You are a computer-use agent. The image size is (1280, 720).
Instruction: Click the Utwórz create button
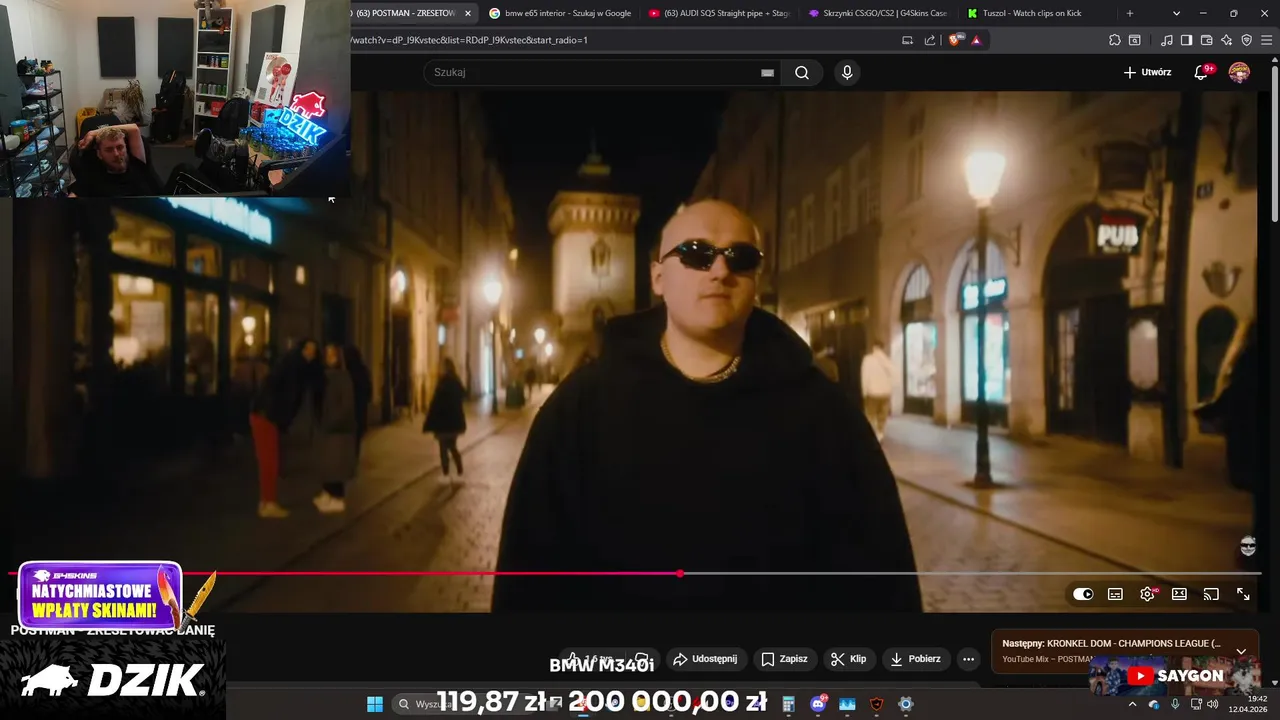click(1146, 72)
